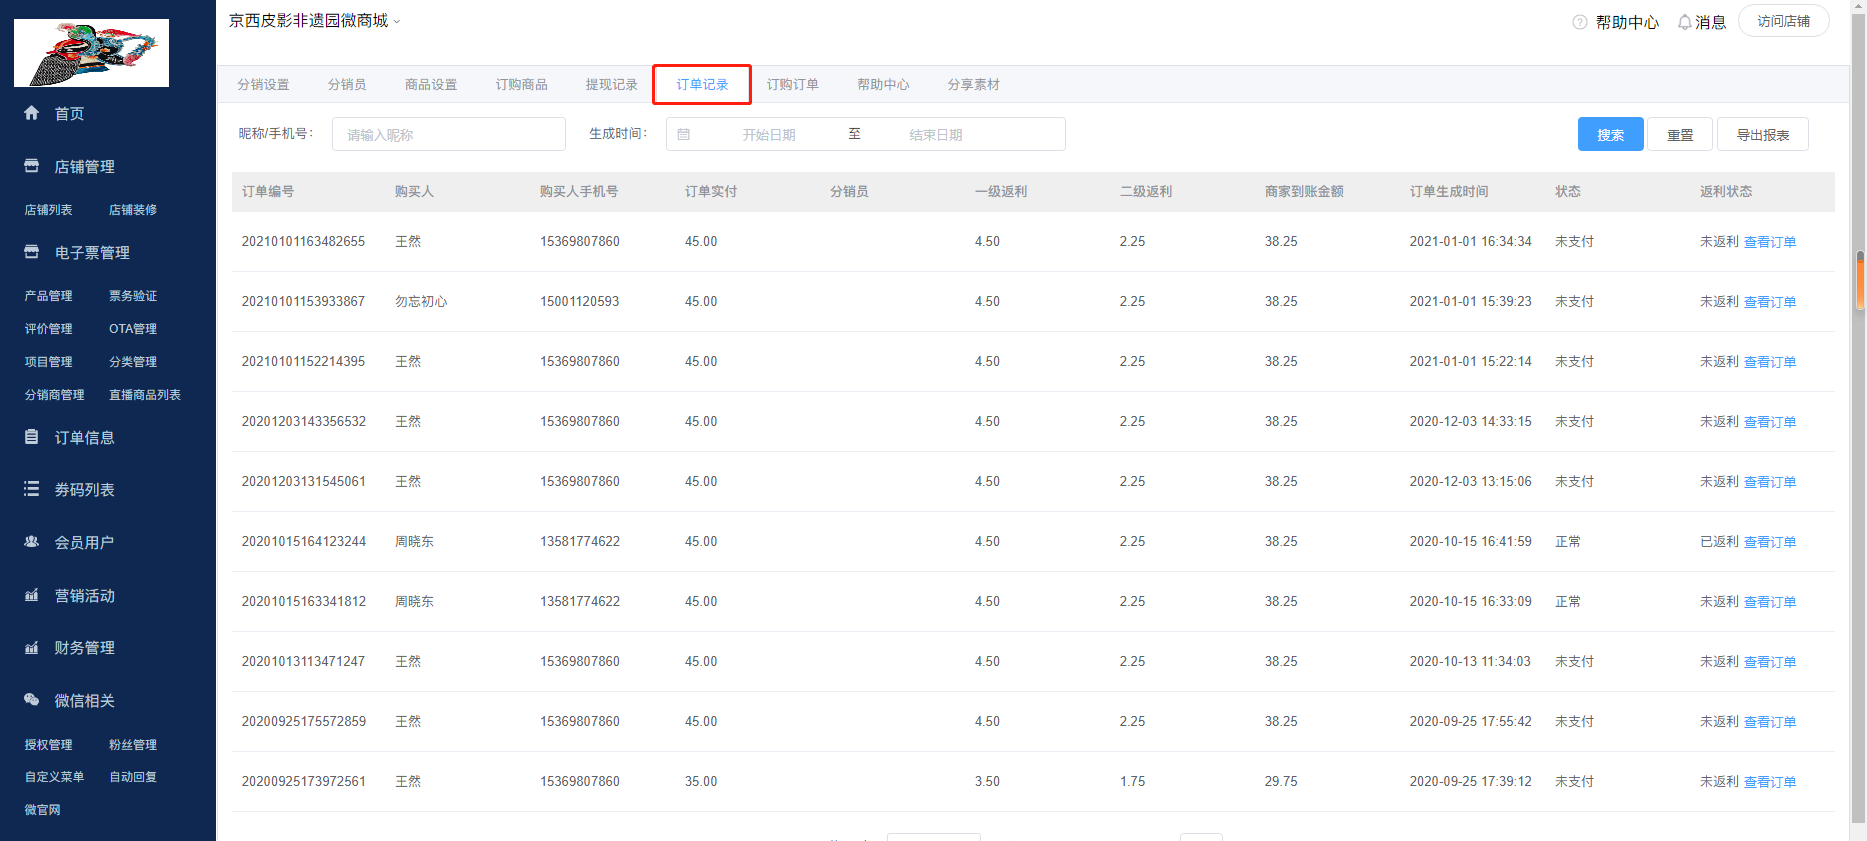Click the orange vertical scrollbar thumb
Image resolution: width=1867 pixels, height=841 pixels.
tap(1860, 280)
